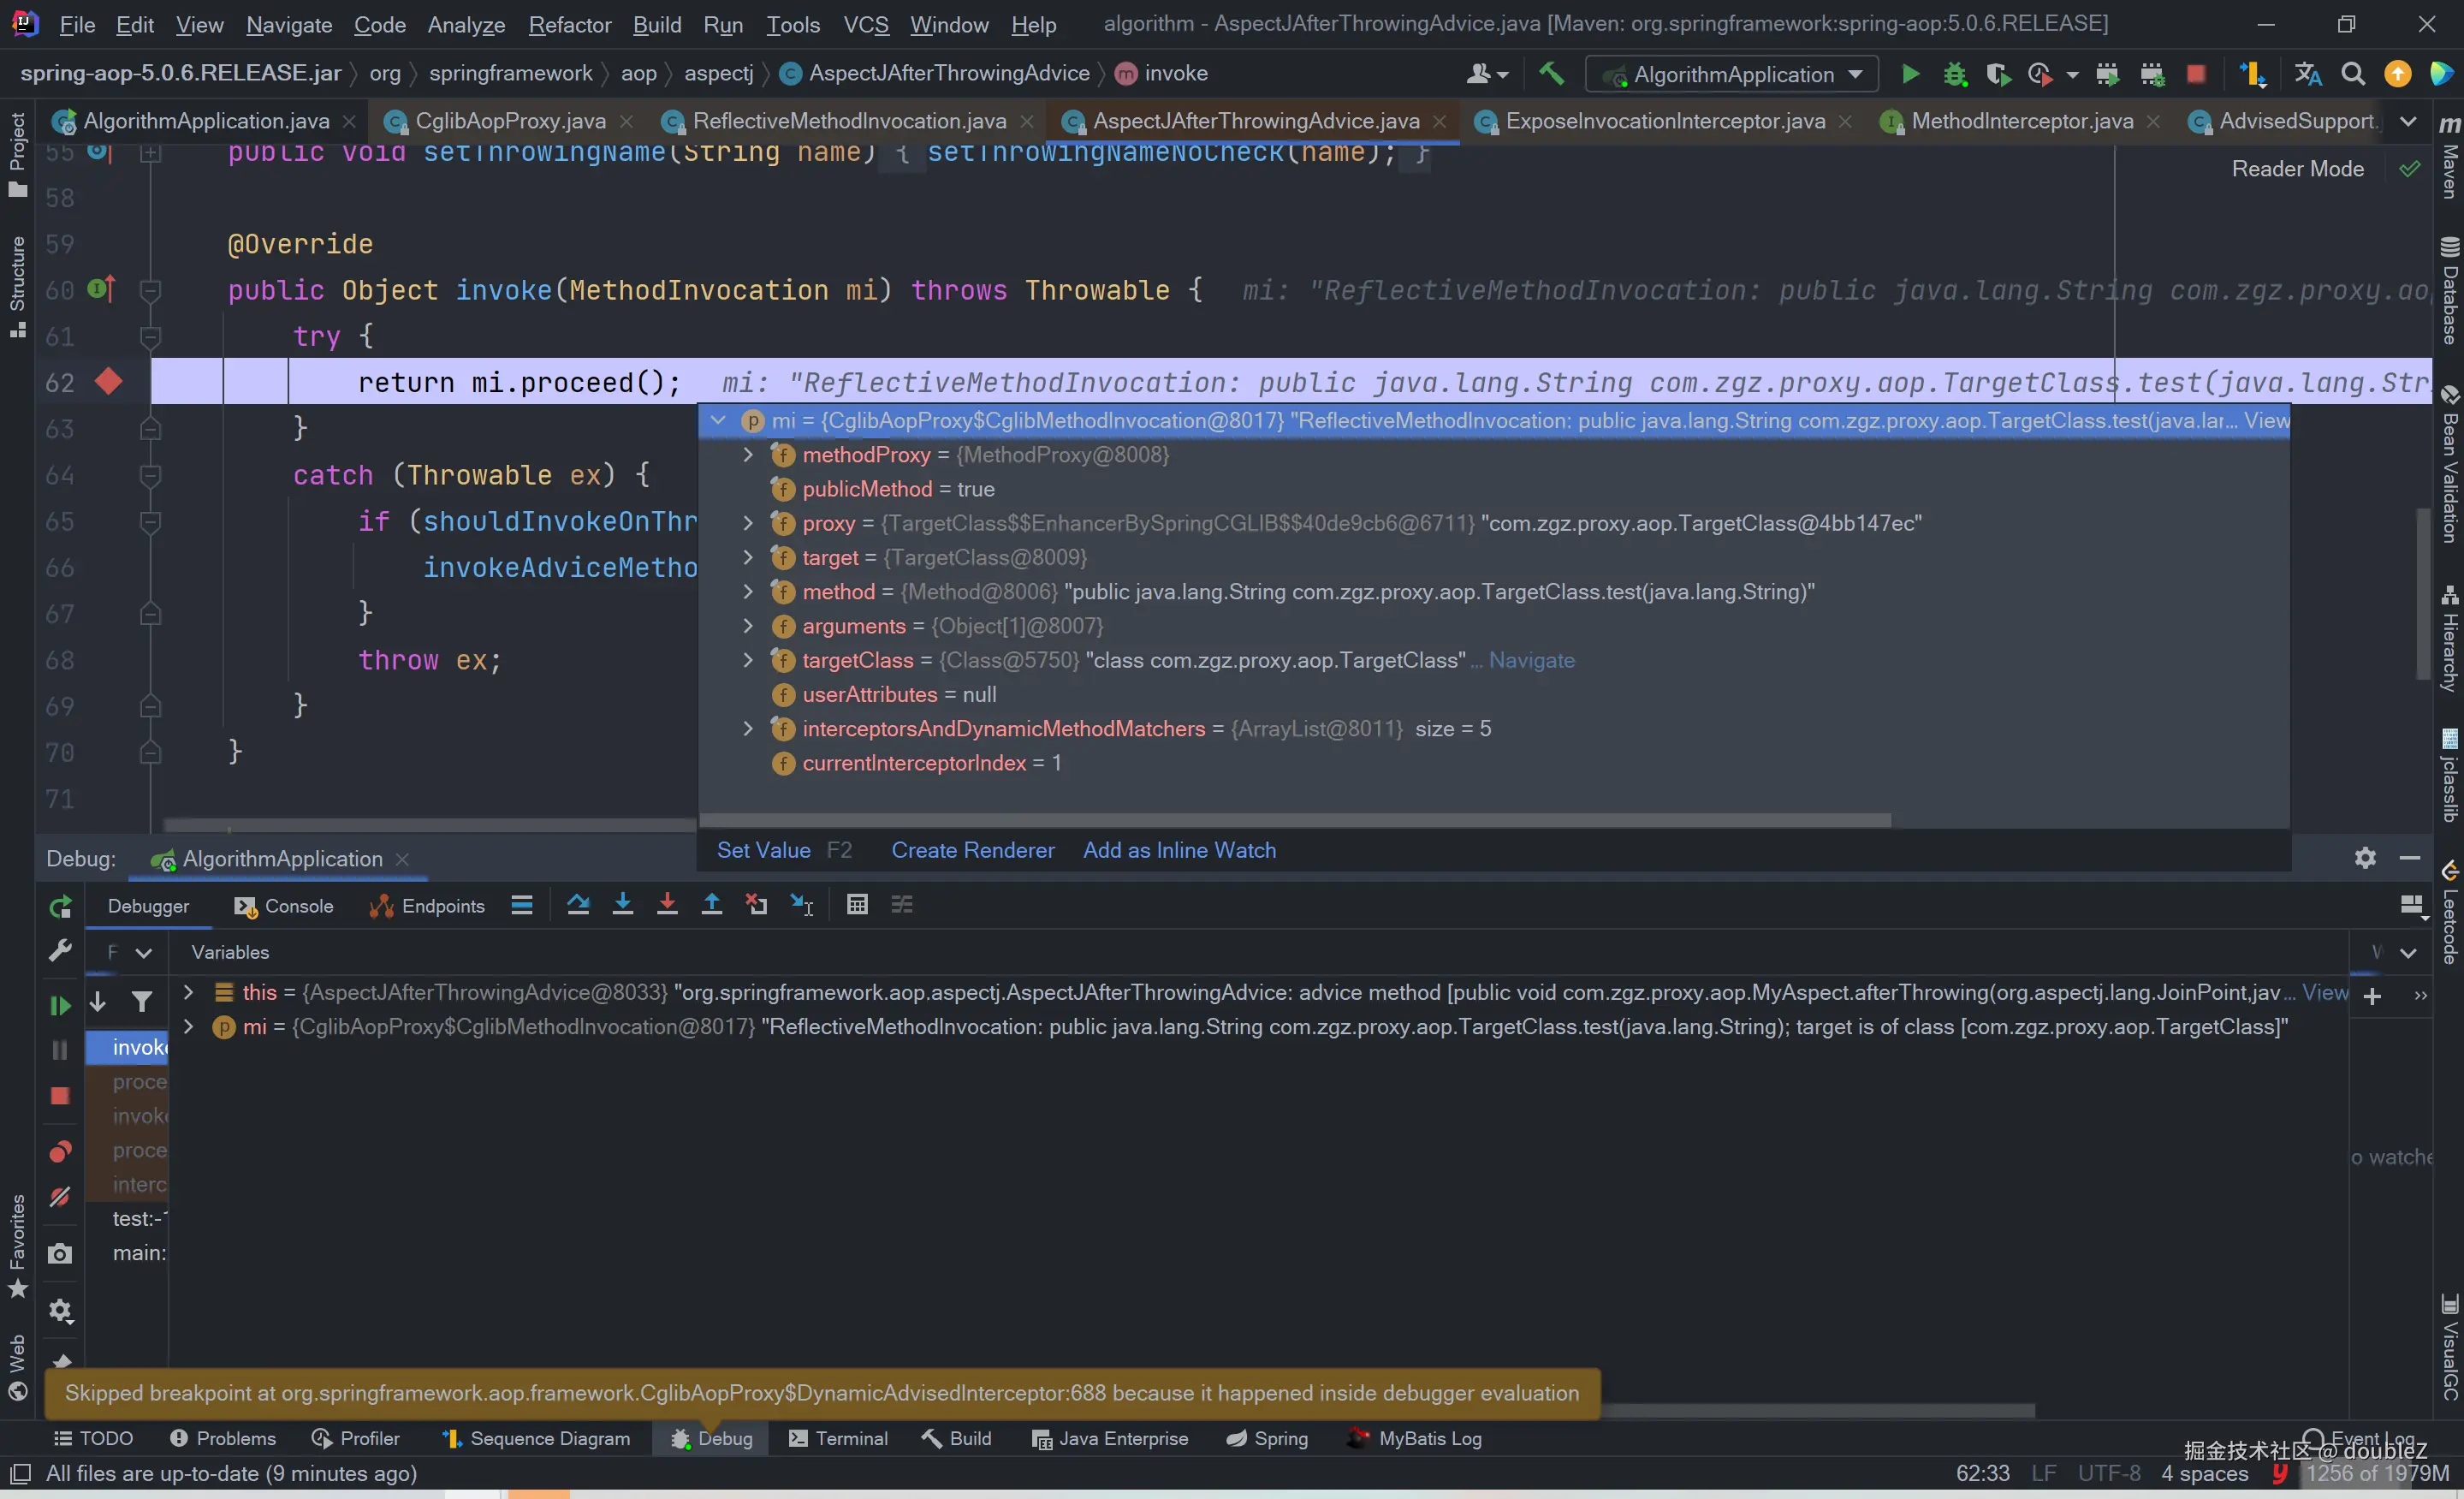Expand the interceptorsAndDynamicMethodMatchers field
Viewport: 2464px width, 1499px height.
tap(747, 729)
